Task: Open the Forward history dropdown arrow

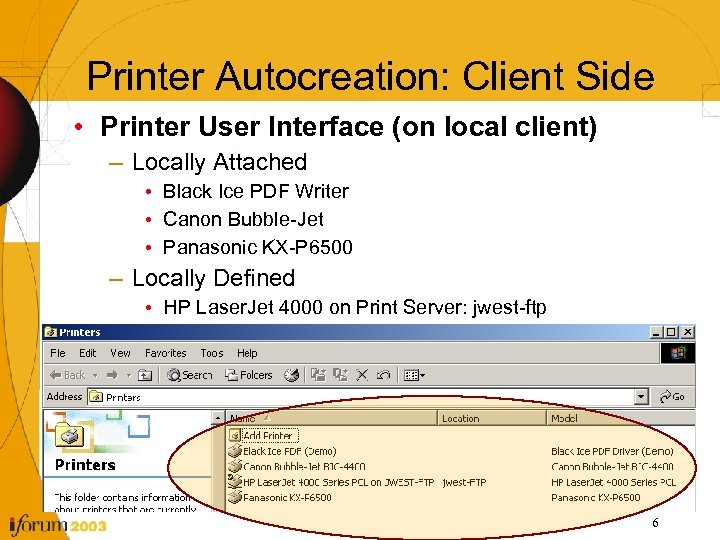Action: pyautogui.click(x=129, y=376)
